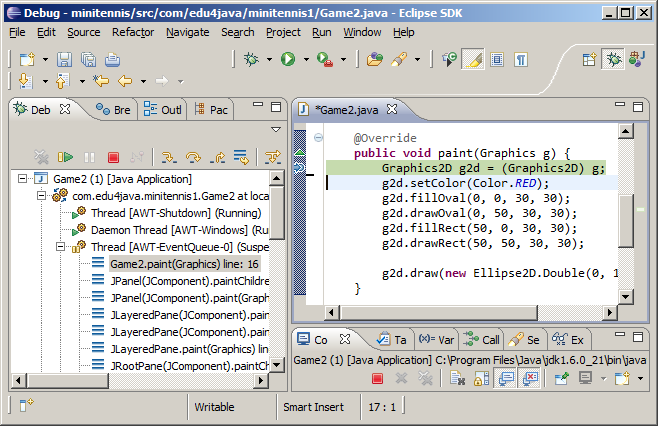Click the Back navigation arrow
This screenshot has width=658, height=426.
tap(125, 81)
